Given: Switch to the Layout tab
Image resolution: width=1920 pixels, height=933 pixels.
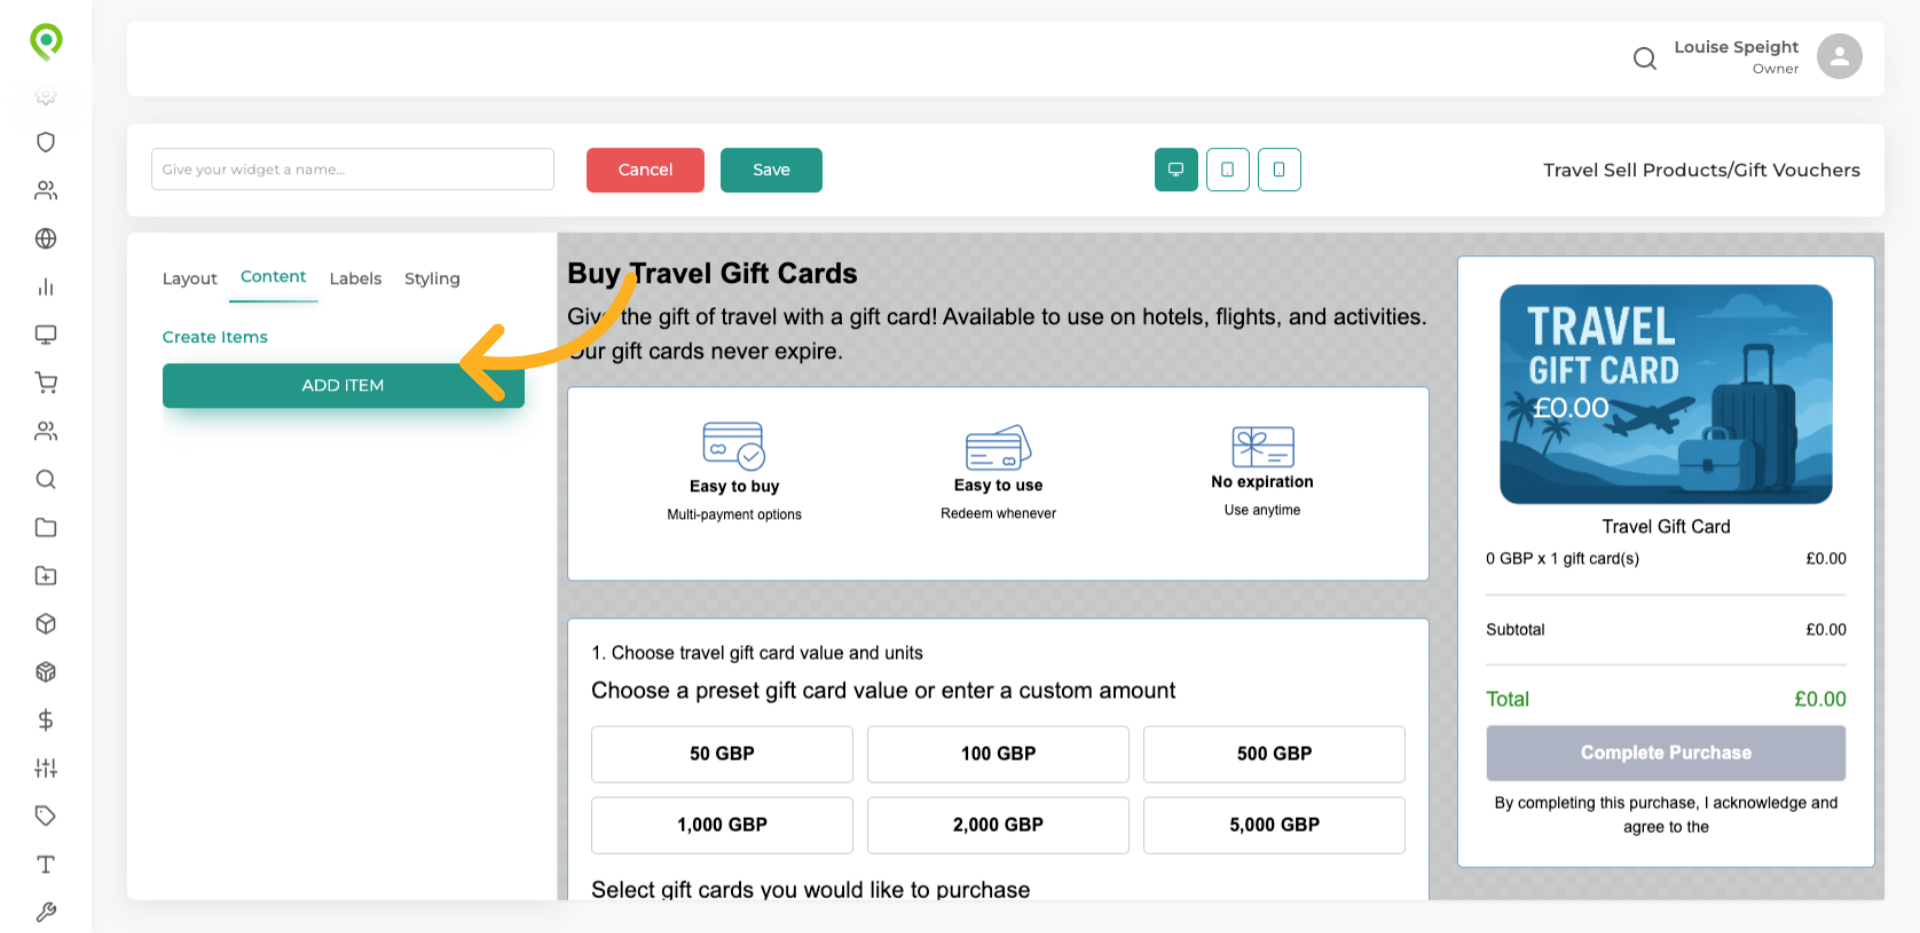Looking at the screenshot, I should coord(189,279).
